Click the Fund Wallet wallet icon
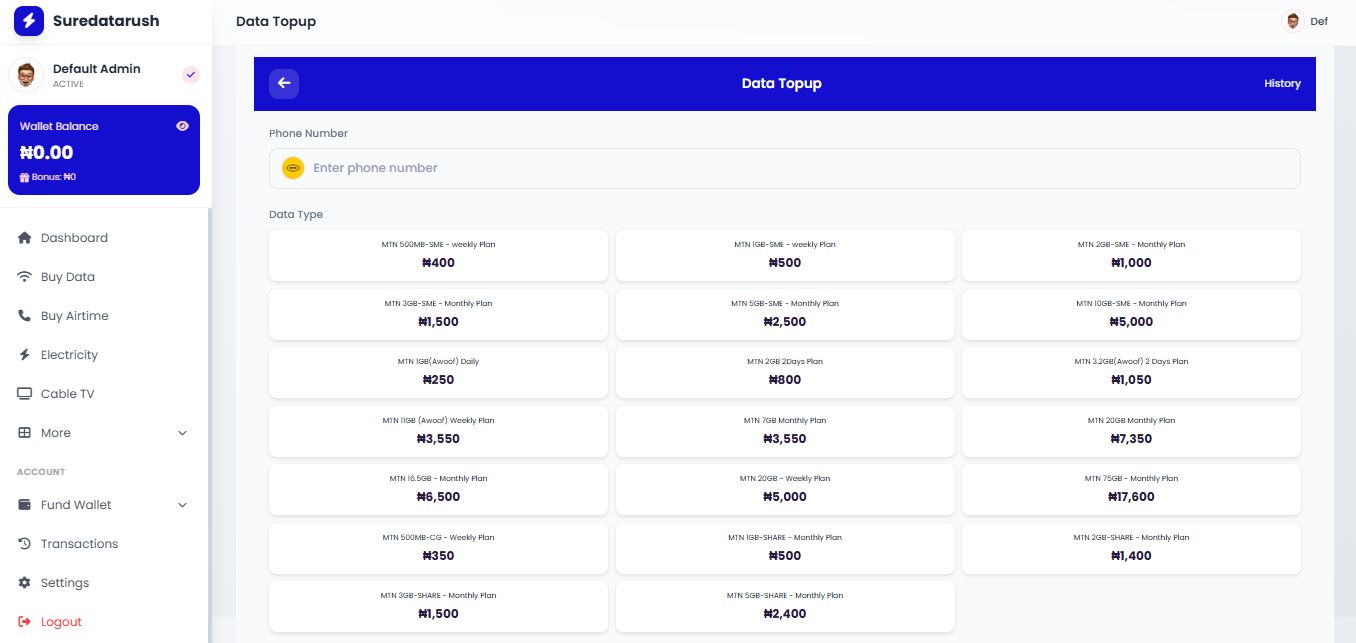Viewport: 1356px width, 643px height. 25,505
